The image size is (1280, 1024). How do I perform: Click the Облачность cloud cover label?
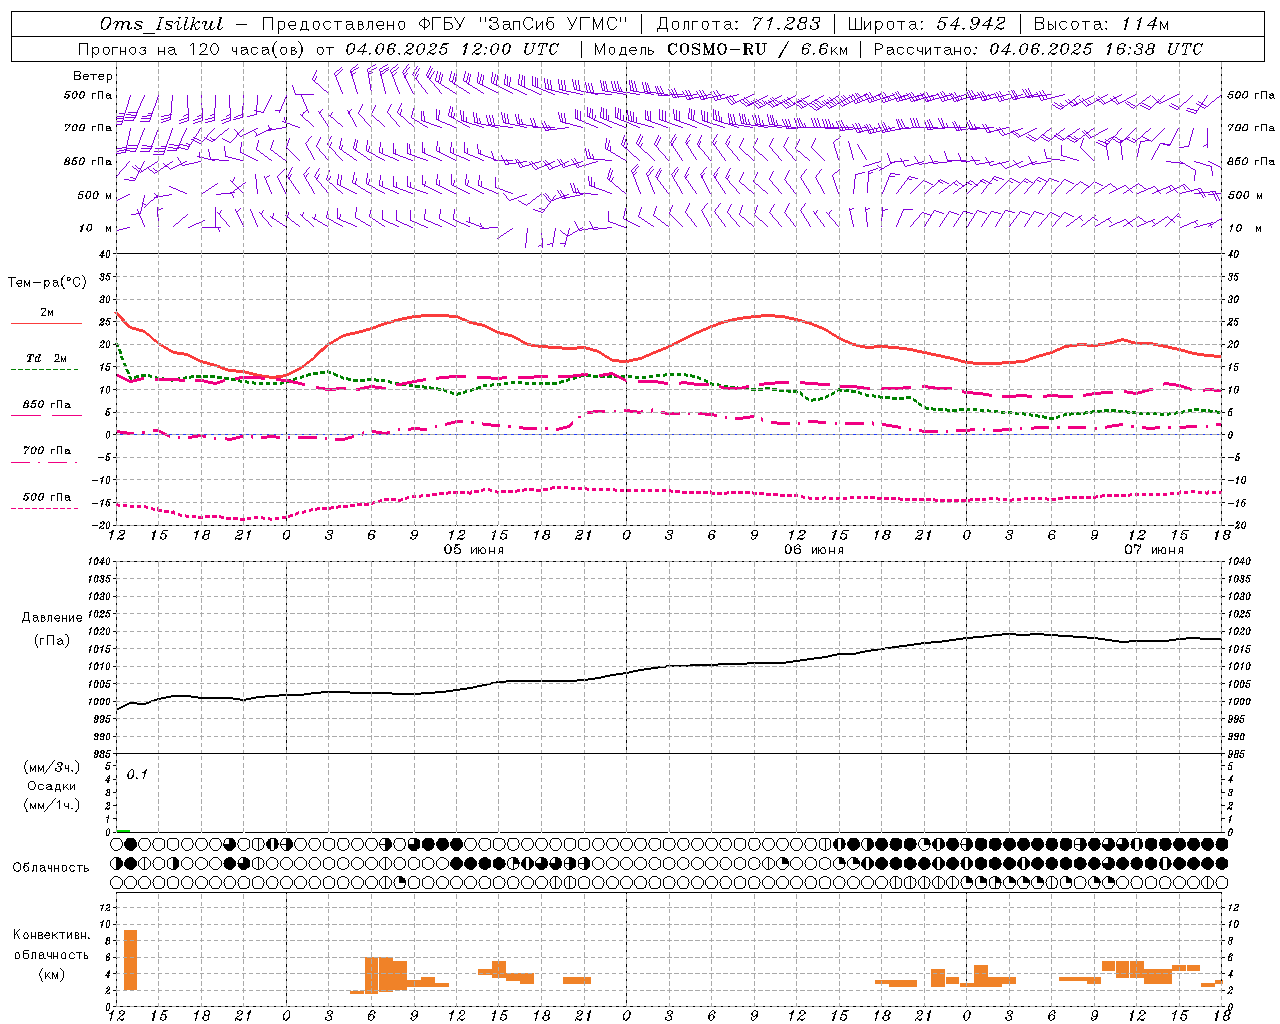[x=51, y=868]
